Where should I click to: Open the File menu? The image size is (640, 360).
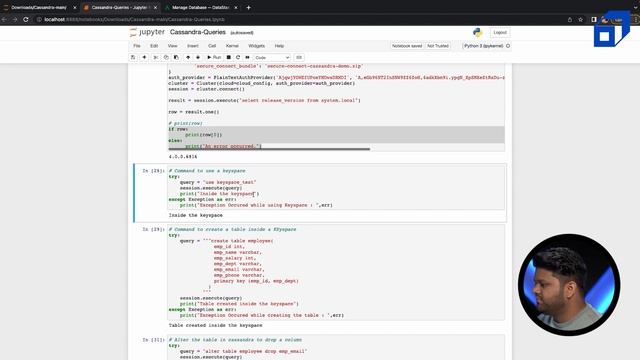coord(137,46)
